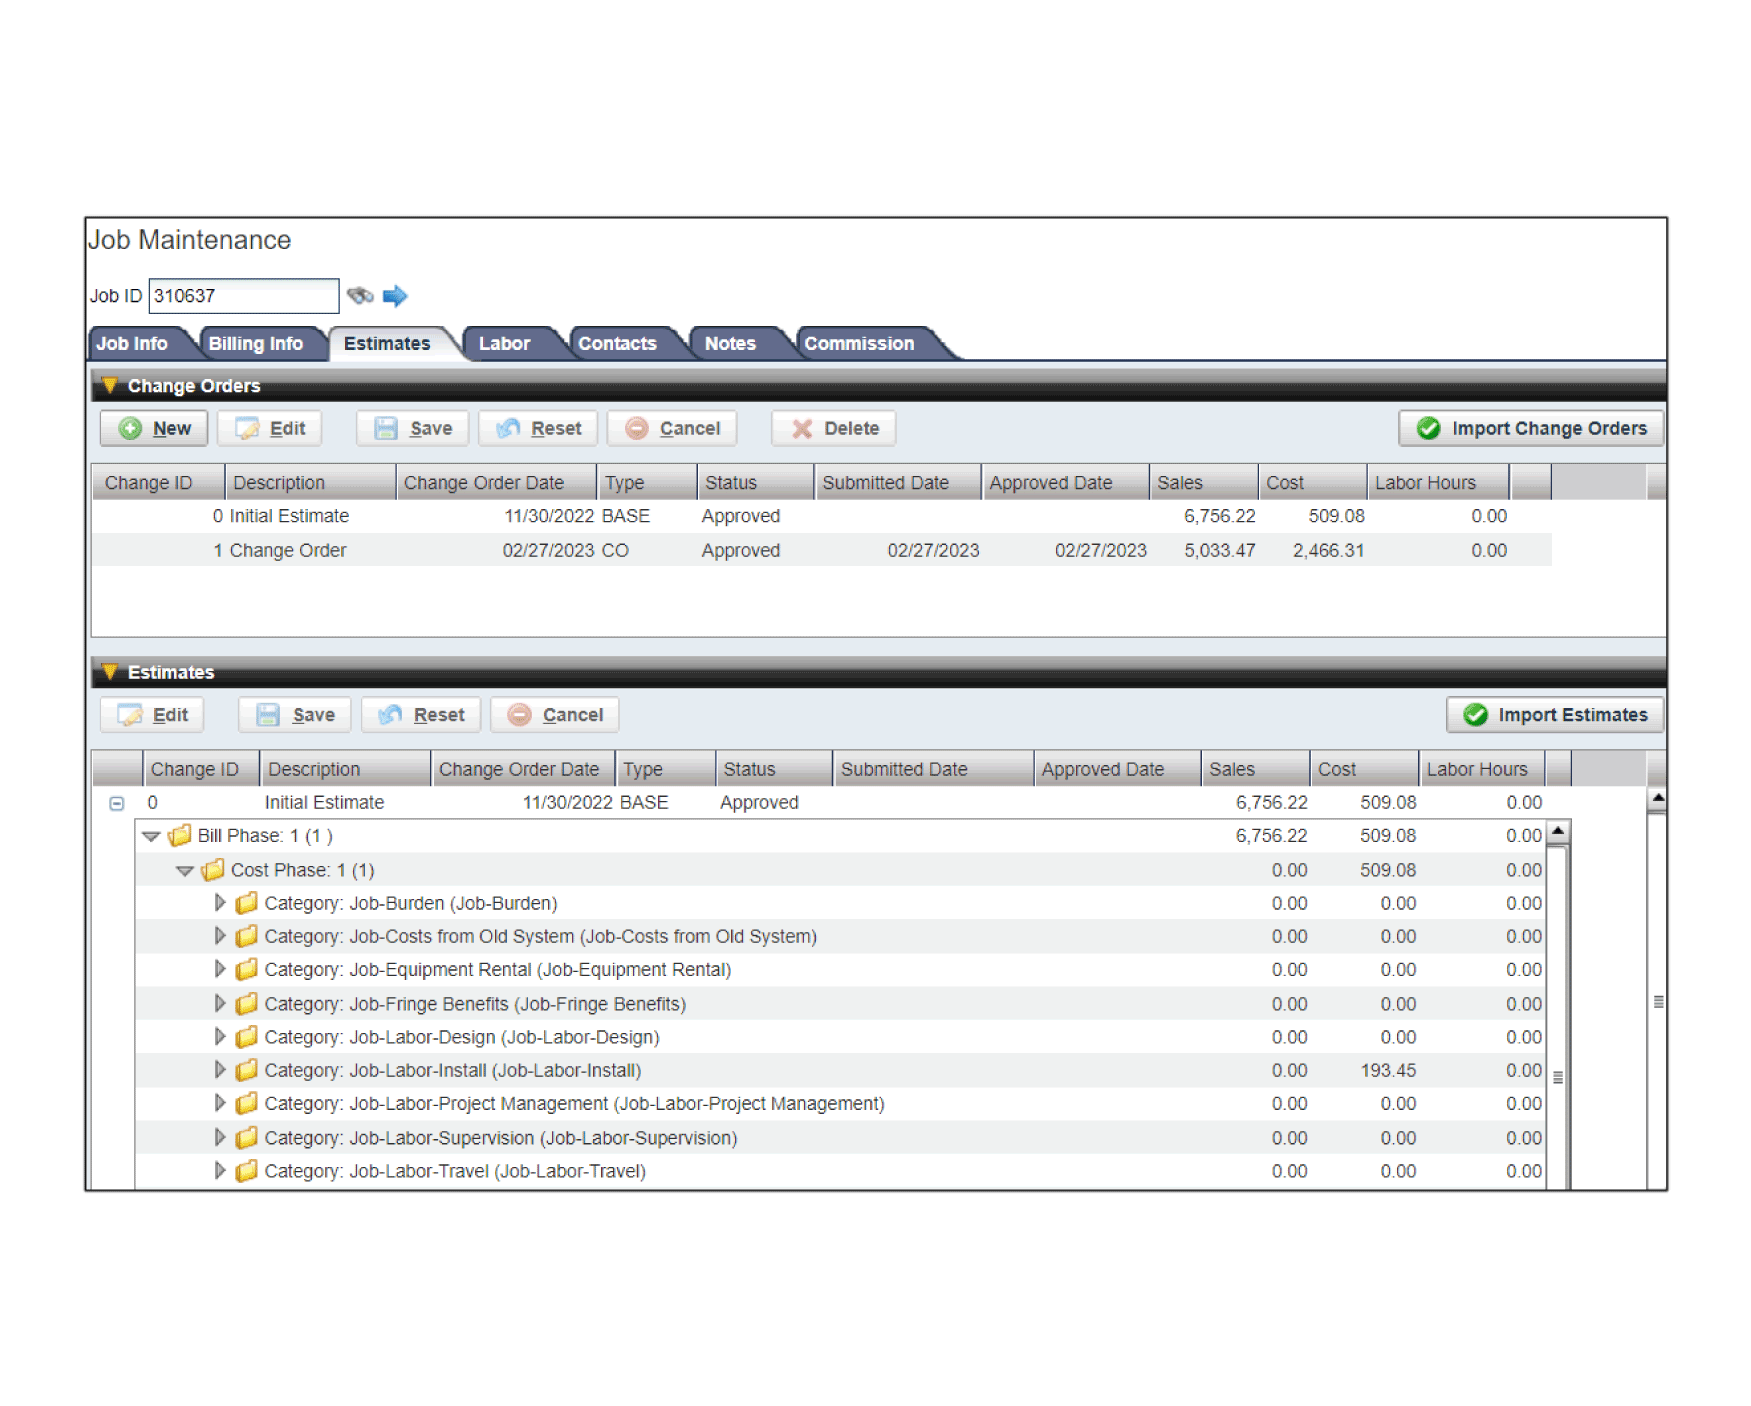Open the Commission tab
This screenshot has height=1406, width=1751.
tap(858, 343)
